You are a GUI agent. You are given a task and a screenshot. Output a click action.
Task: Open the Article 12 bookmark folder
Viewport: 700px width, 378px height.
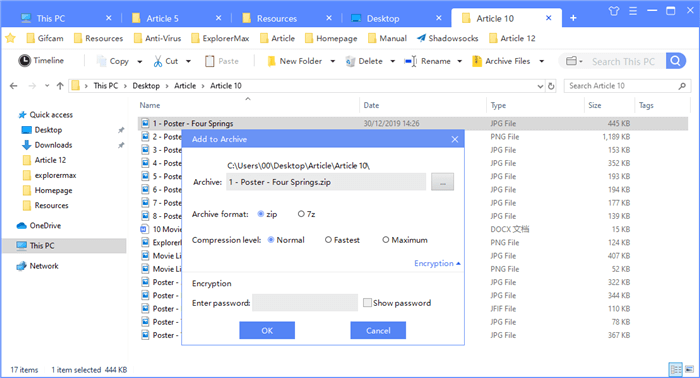coord(512,38)
